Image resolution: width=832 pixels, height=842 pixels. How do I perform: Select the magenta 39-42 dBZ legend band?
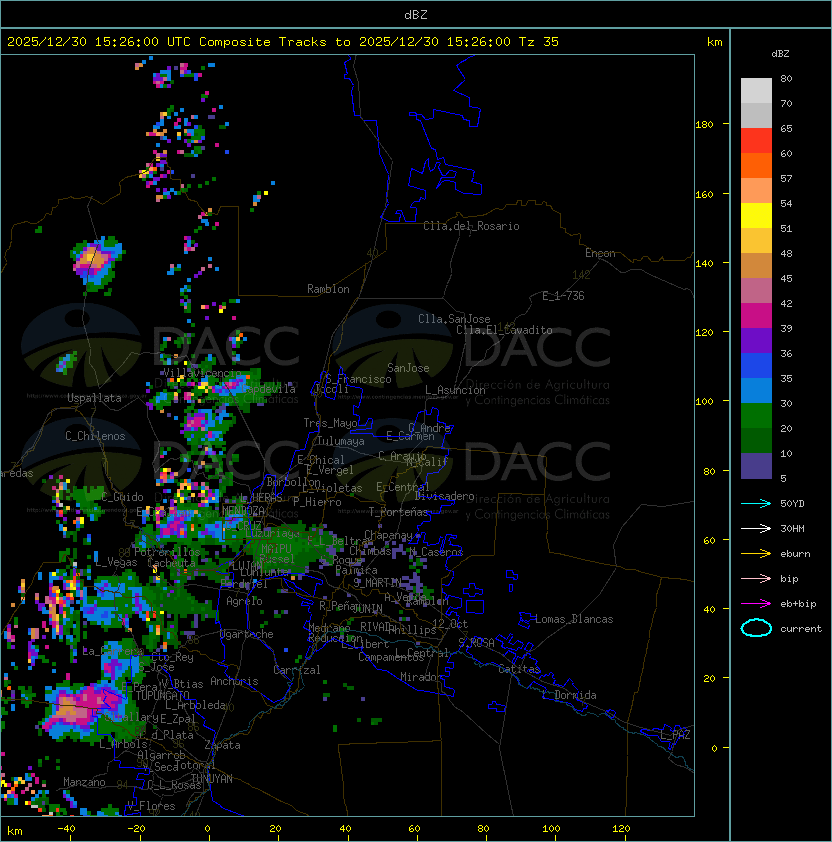pyautogui.click(x=756, y=316)
